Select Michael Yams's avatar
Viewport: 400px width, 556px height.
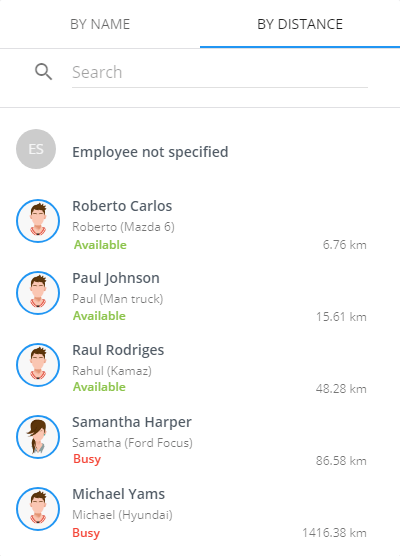(38, 509)
